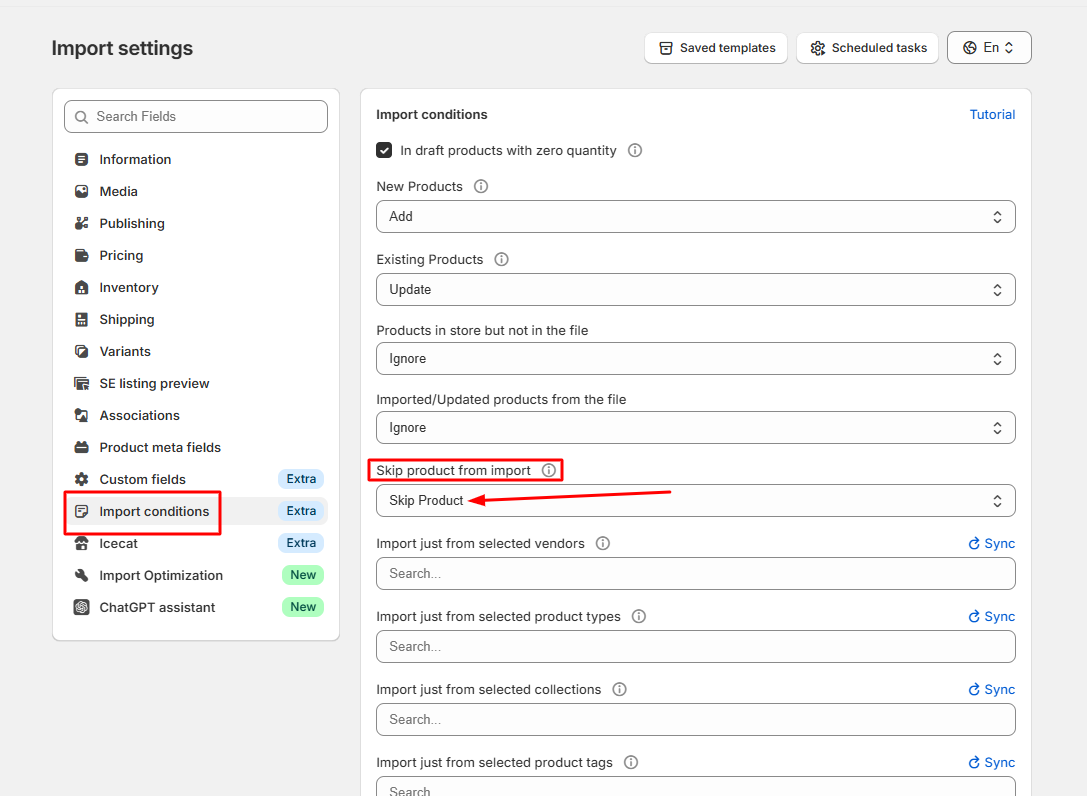Show info for zero quantity draft option

click(634, 150)
